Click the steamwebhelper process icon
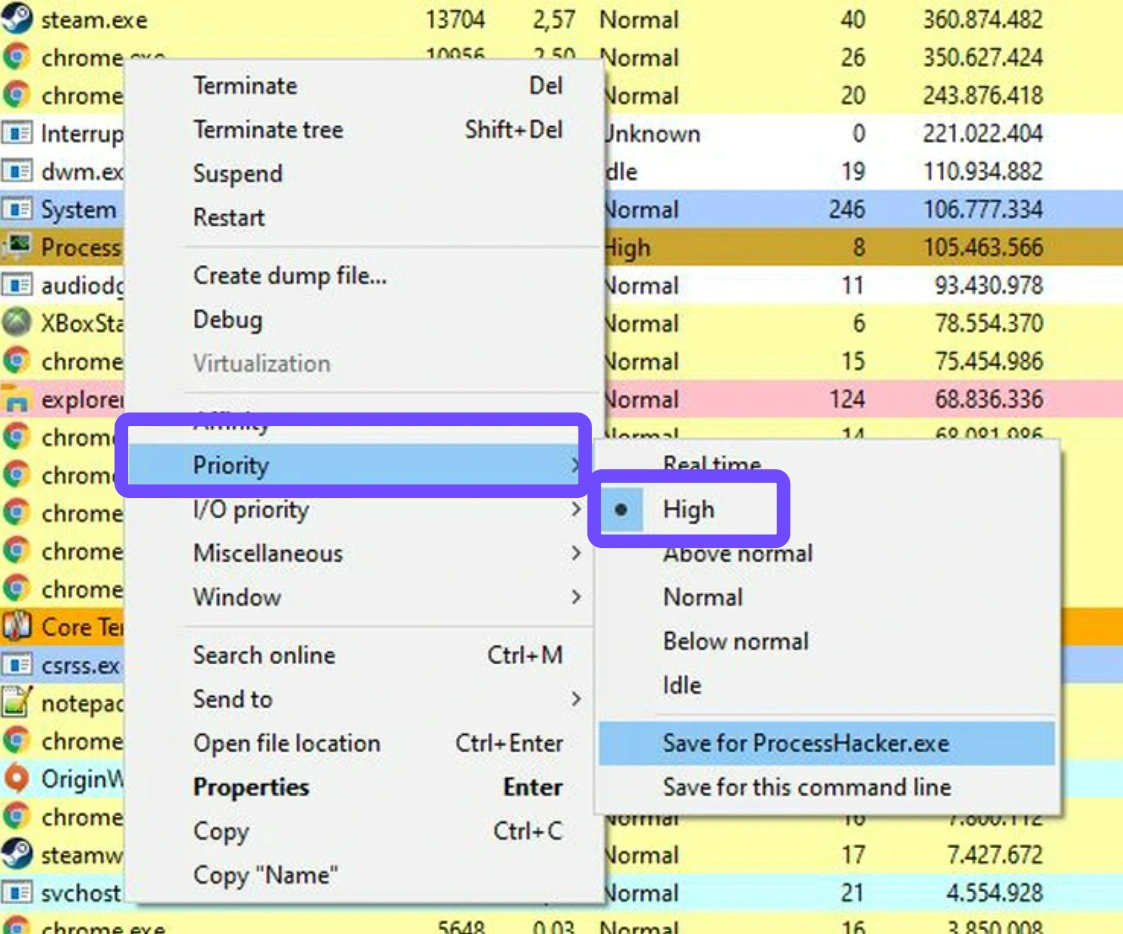This screenshot has width=1123, height=934. click(16, 854)
